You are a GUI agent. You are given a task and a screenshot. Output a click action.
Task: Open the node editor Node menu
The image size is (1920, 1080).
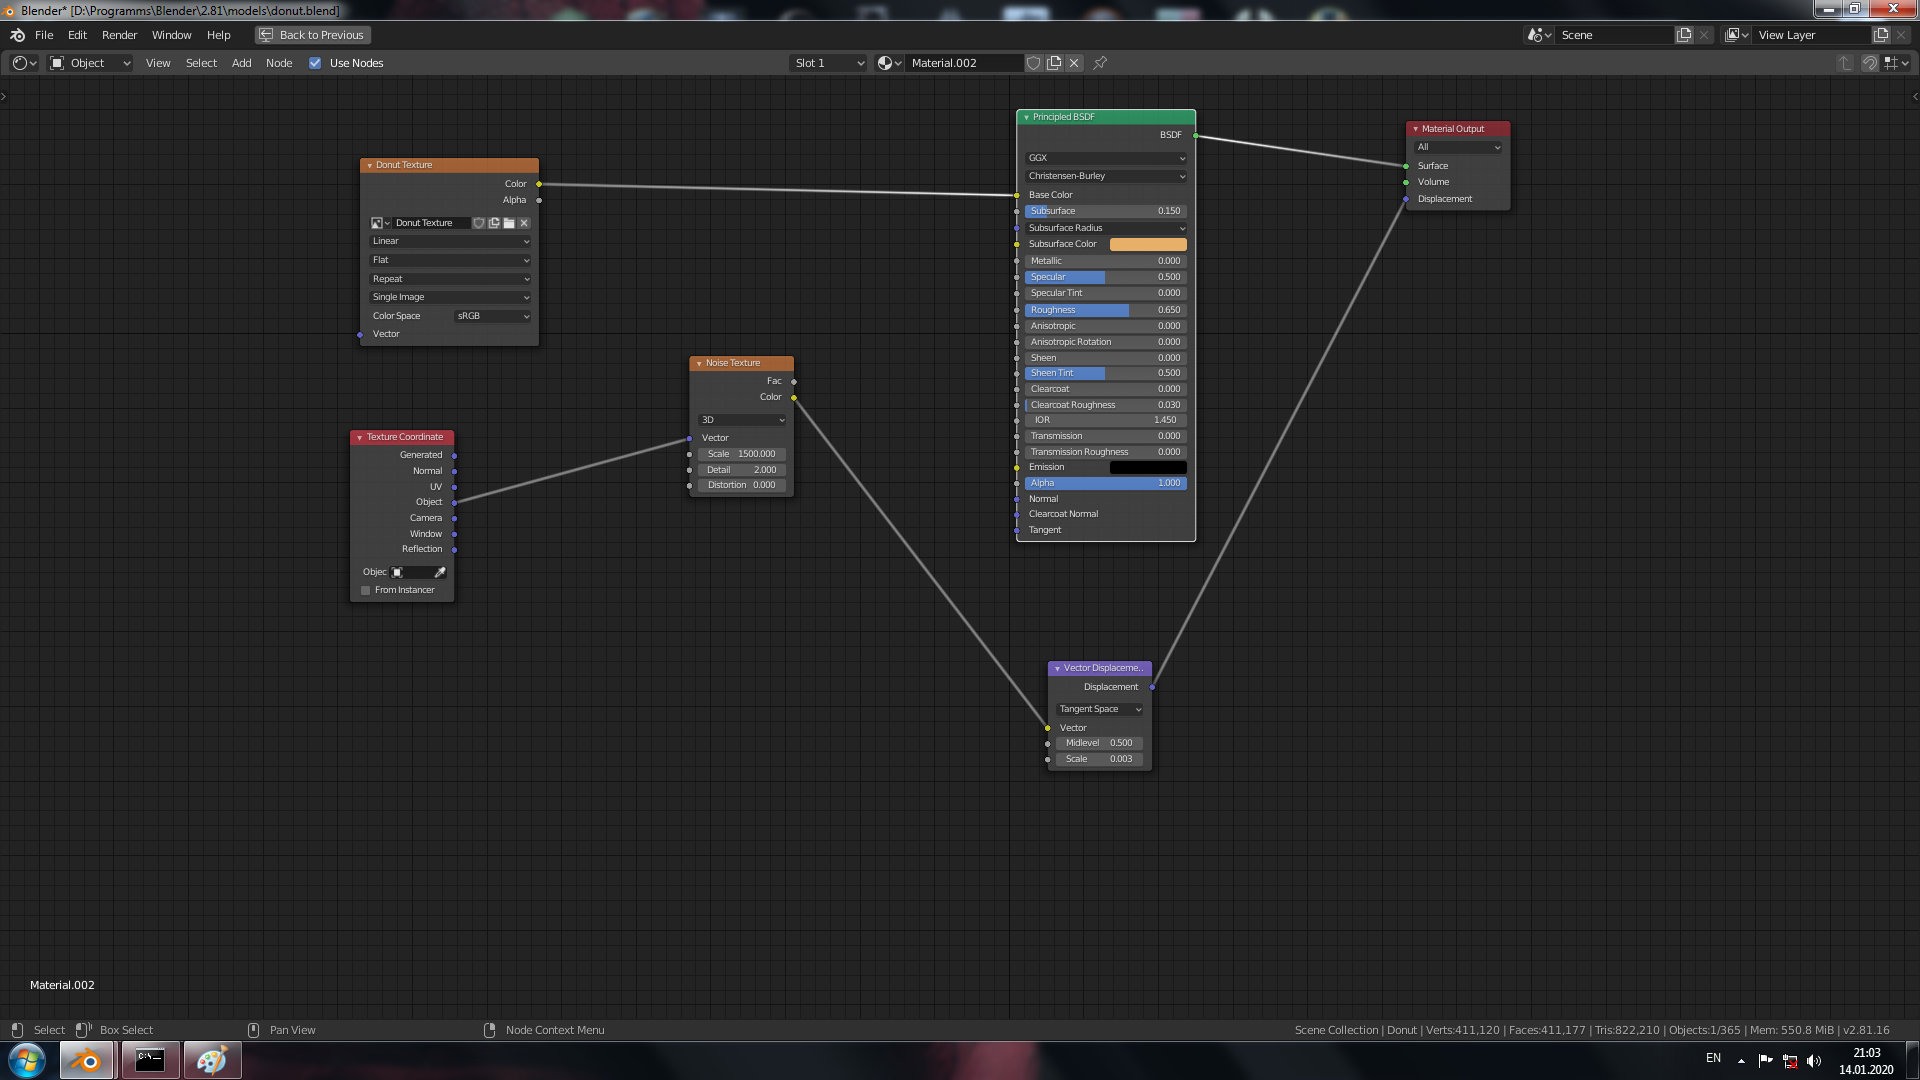click(279, 63)
